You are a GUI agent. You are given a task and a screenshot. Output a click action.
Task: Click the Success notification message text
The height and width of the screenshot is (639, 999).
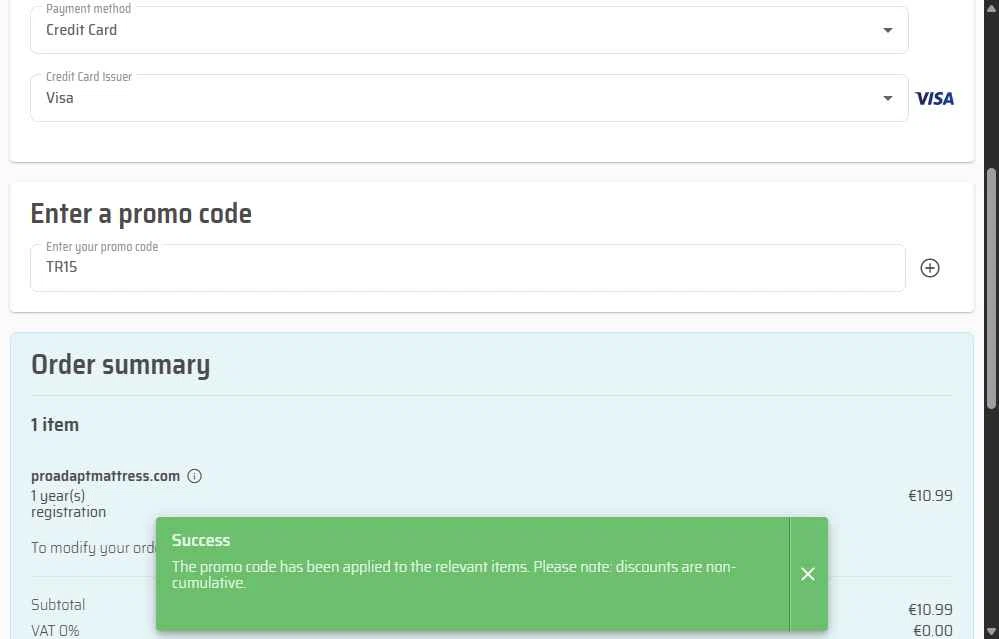click(x=454, y=575)
